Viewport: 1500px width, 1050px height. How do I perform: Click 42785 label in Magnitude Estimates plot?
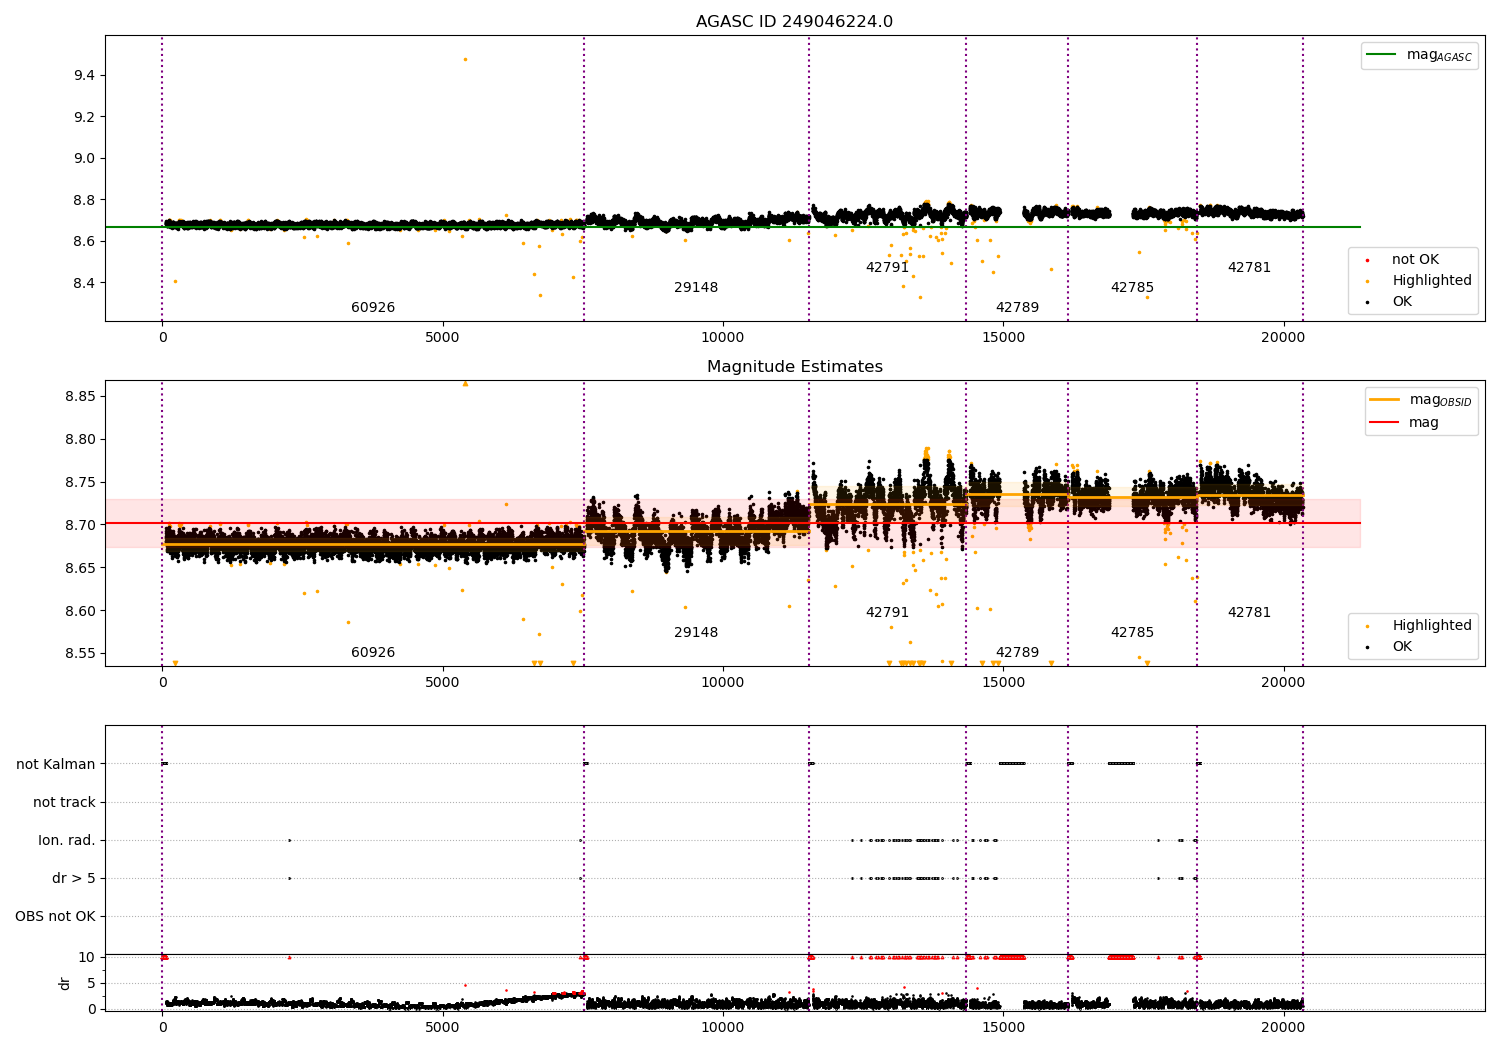pyautogui.click(x=1132, y=633)
